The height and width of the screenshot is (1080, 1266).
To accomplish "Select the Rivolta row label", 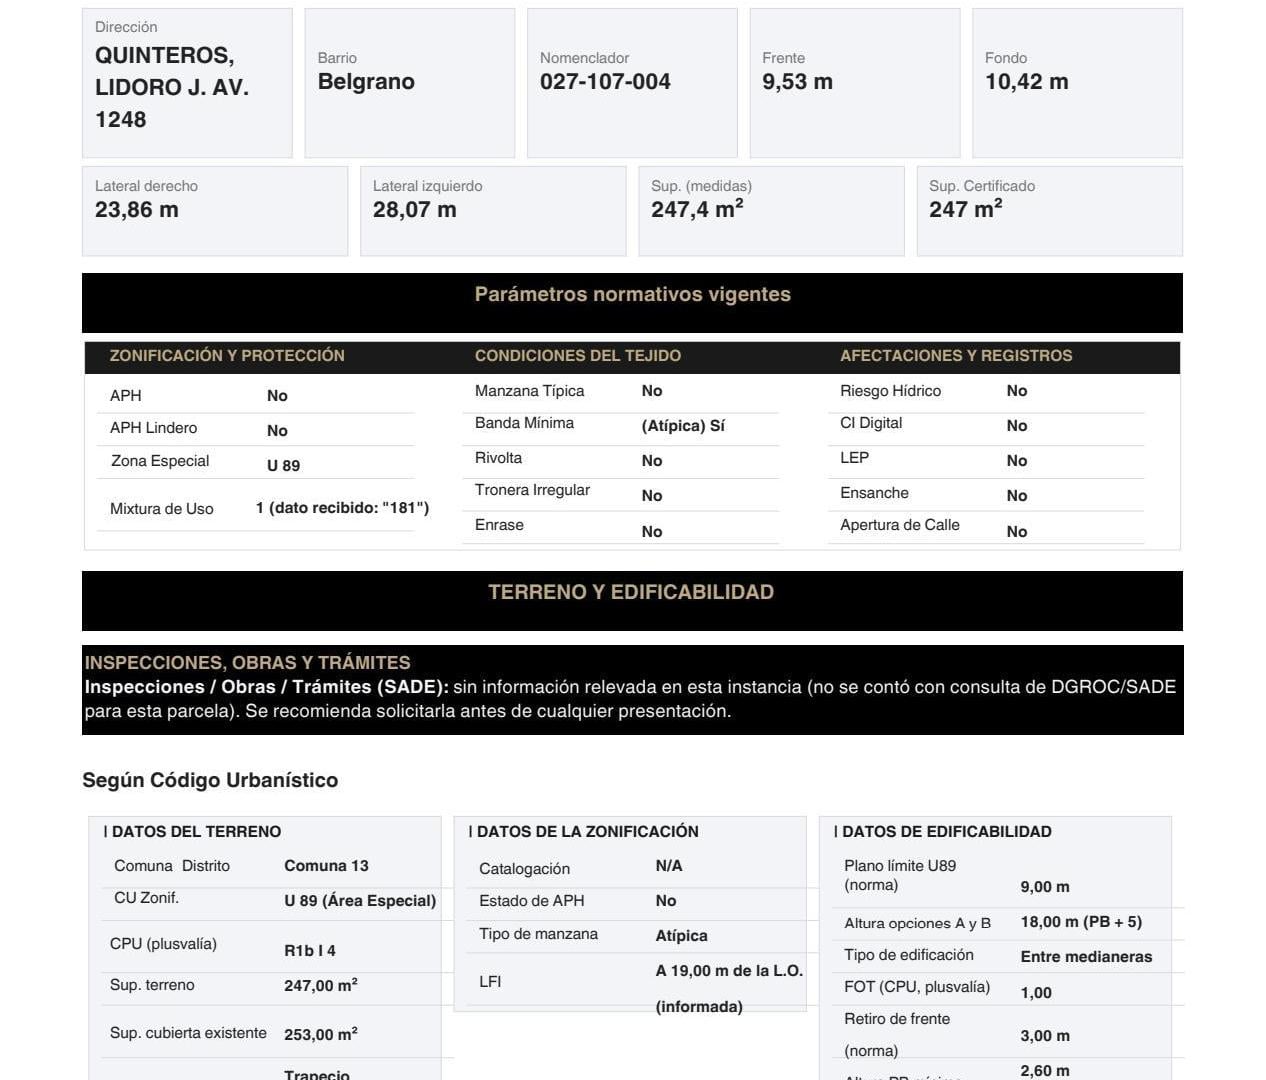I will [x=498, y=458].
